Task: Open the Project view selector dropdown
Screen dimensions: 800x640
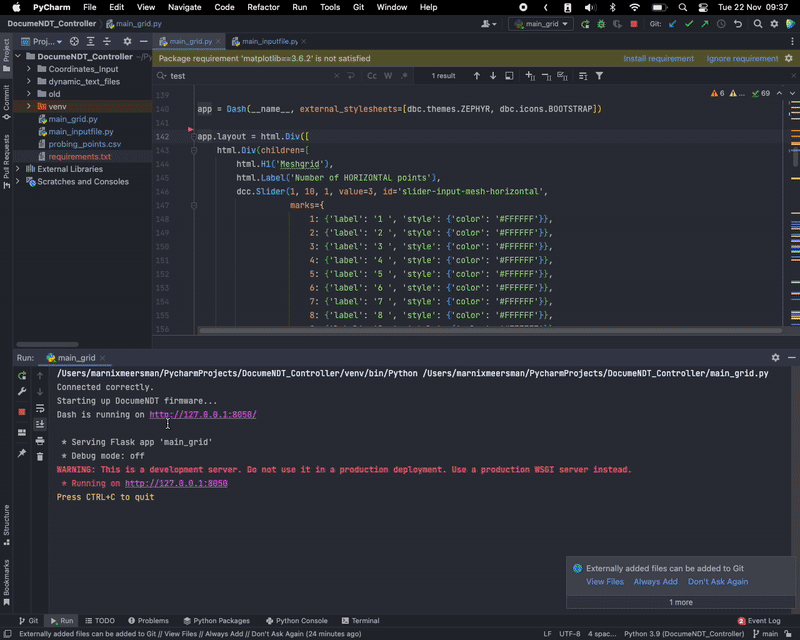Action: [x=41, y=41]
